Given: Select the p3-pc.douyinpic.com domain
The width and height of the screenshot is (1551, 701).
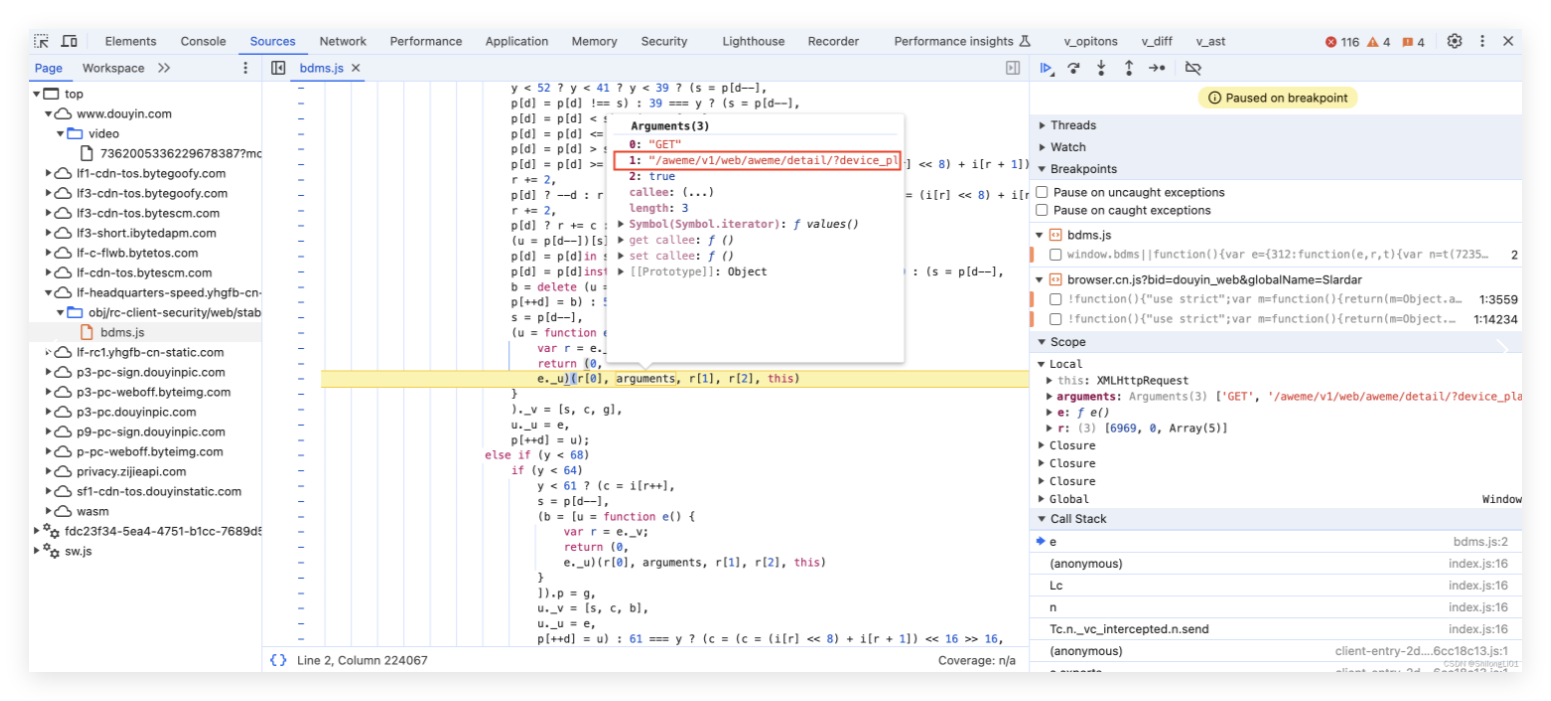Looking at the screenshot, I should click(x=138, y=412).
